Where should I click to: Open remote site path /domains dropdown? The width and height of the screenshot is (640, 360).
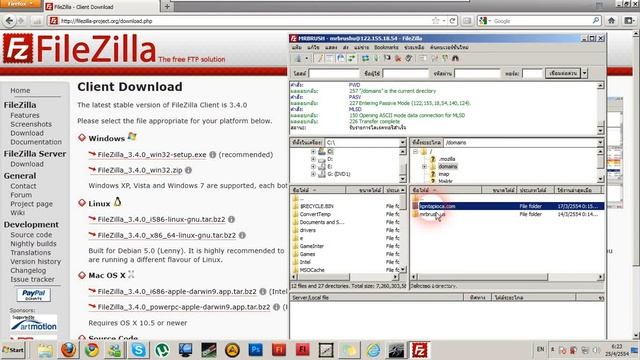pos(600,142)
